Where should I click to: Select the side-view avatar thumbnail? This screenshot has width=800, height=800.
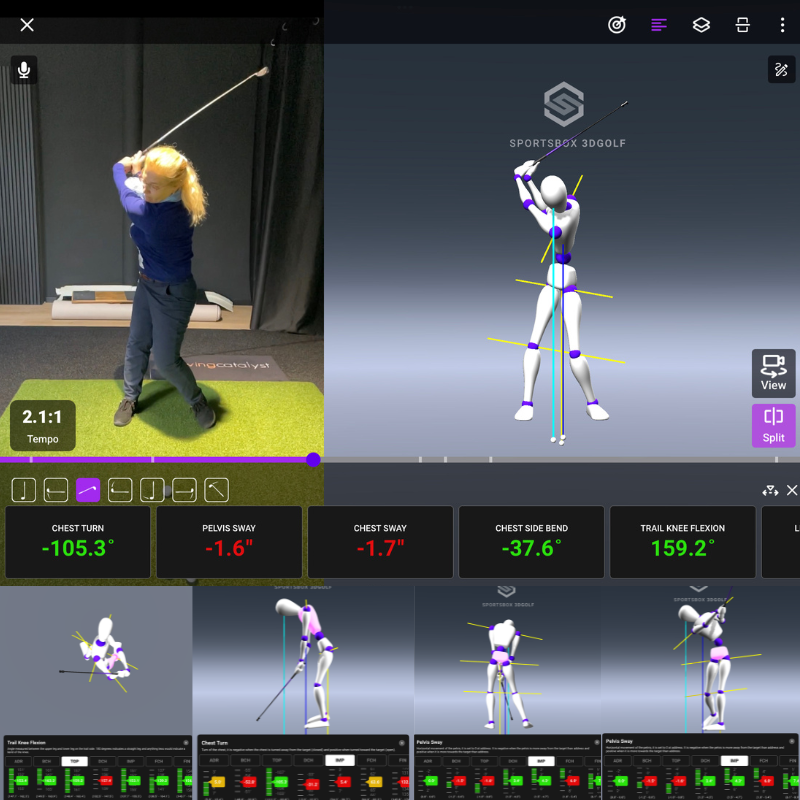pyautogui.click(x=304, y=660)
